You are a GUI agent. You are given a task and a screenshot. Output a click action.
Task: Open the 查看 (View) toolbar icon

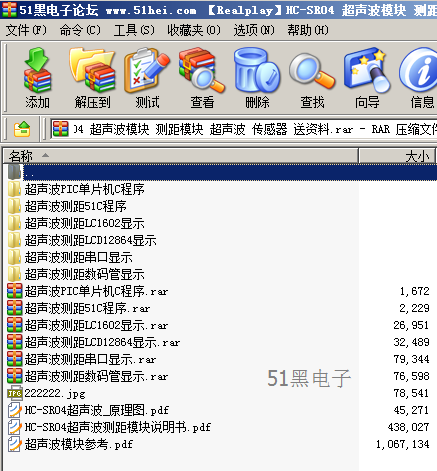pos(202,78)
